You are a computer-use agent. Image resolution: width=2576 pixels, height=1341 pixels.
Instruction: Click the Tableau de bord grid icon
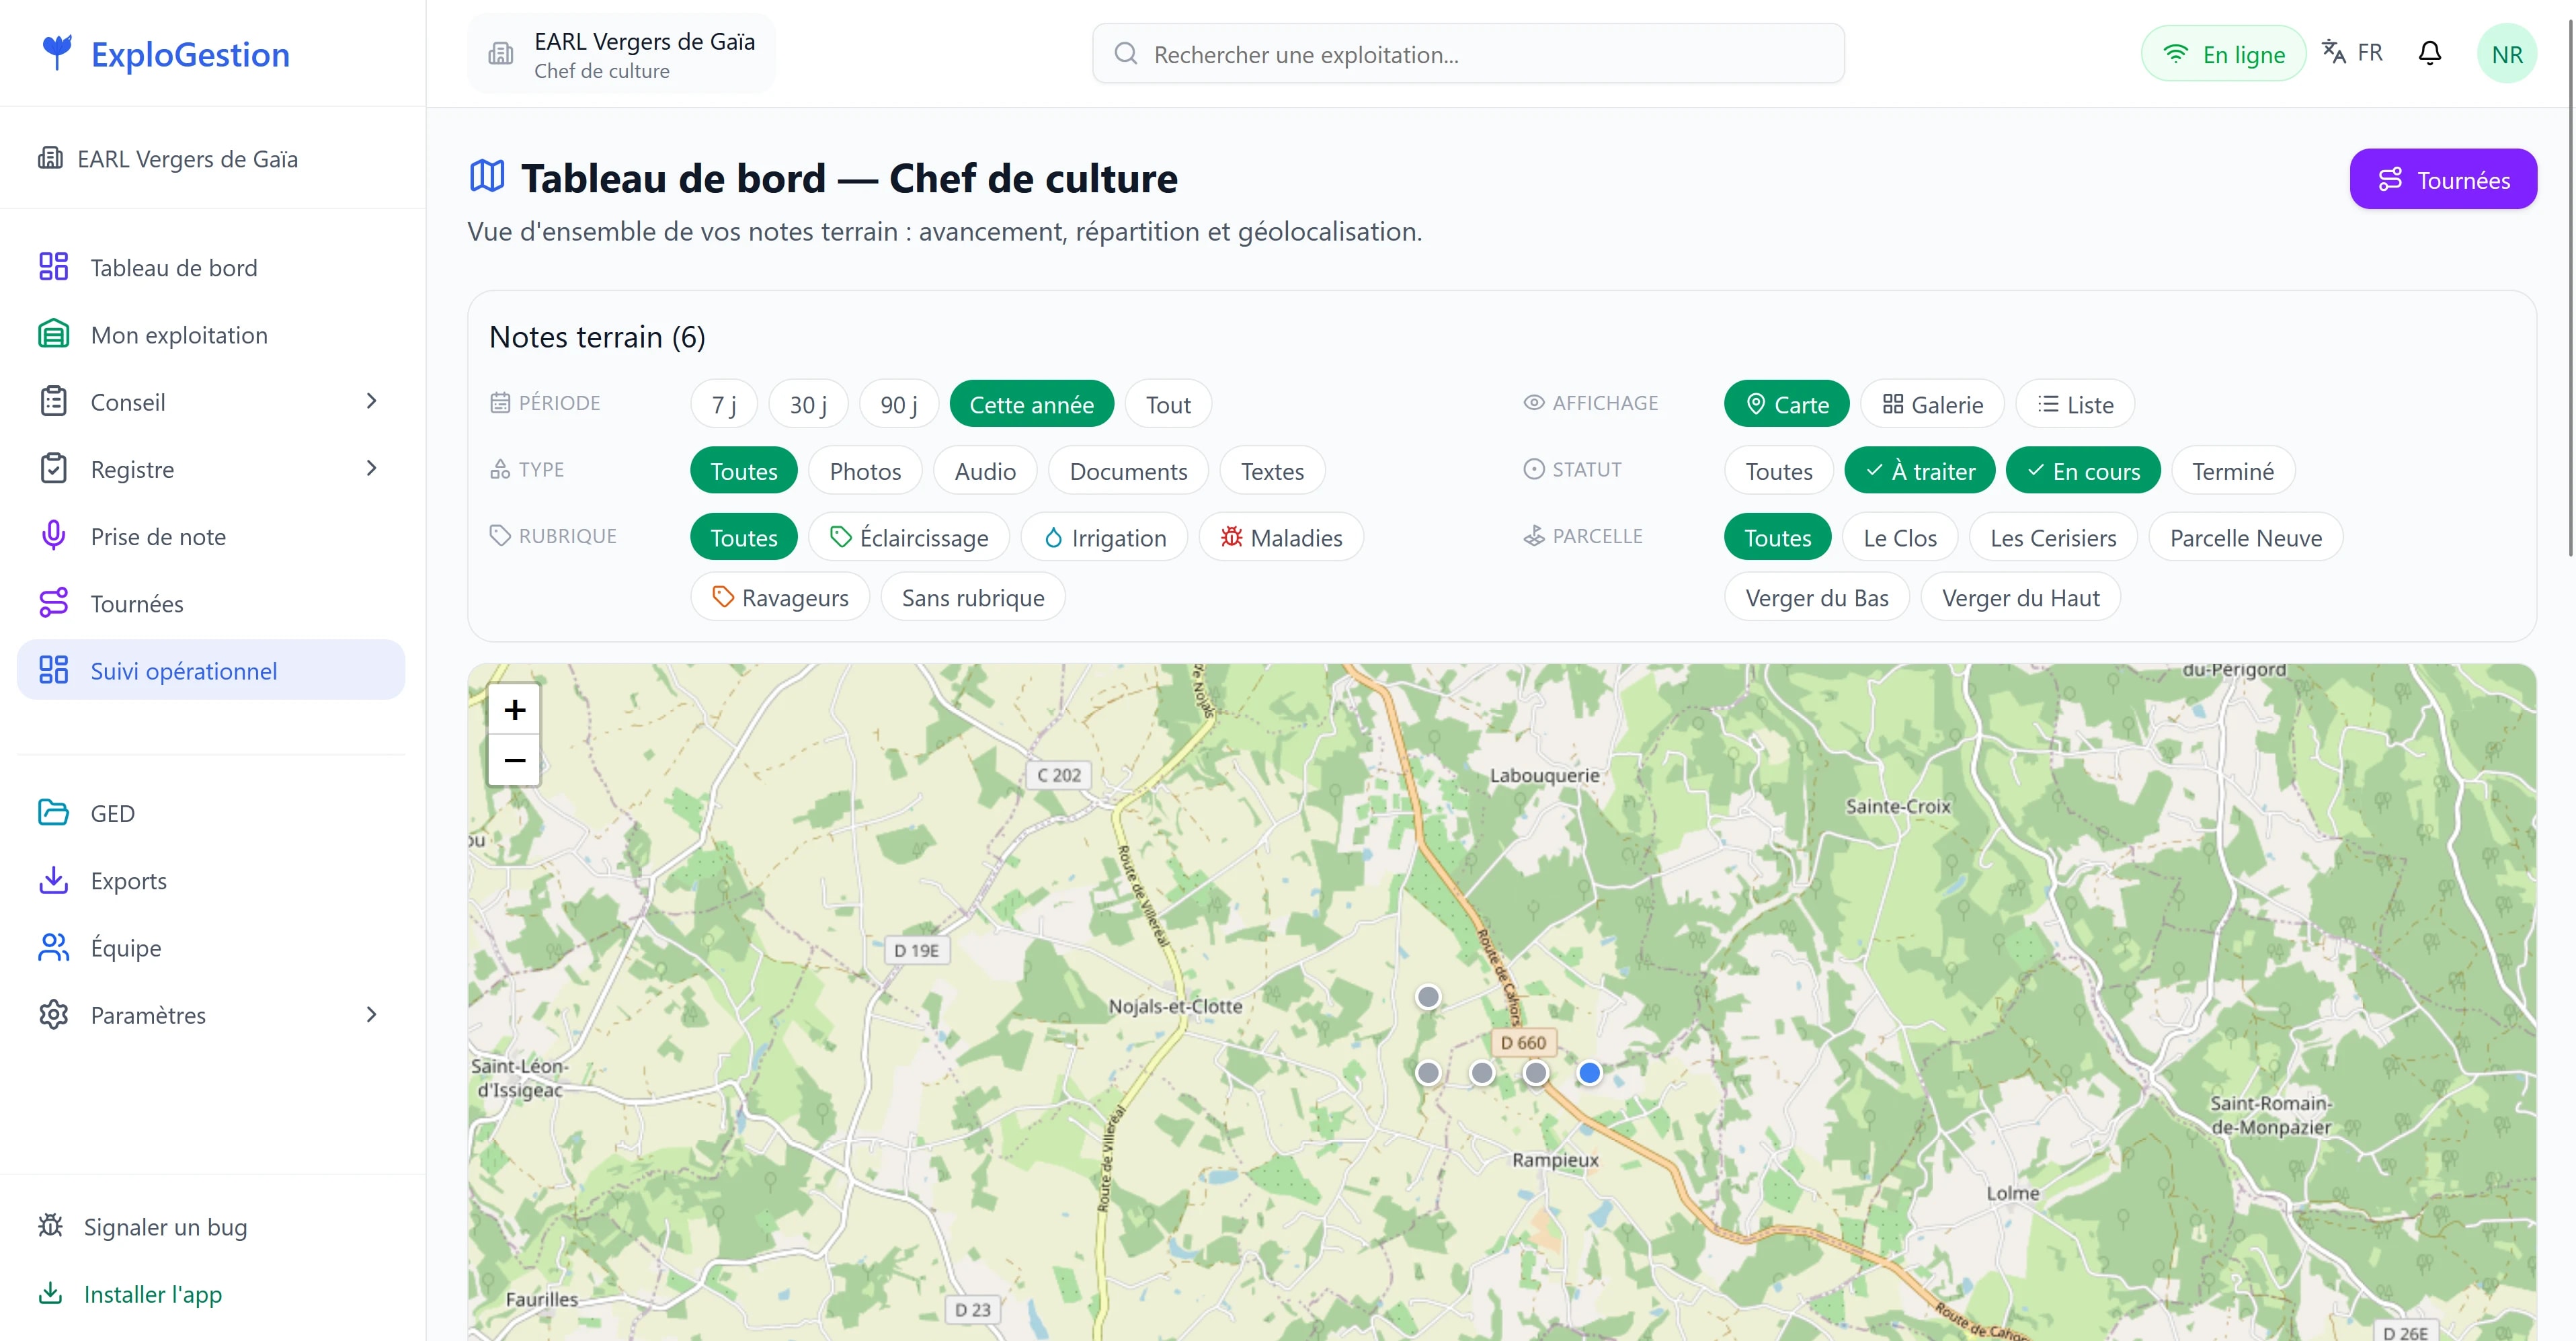[x=53, y=267]
